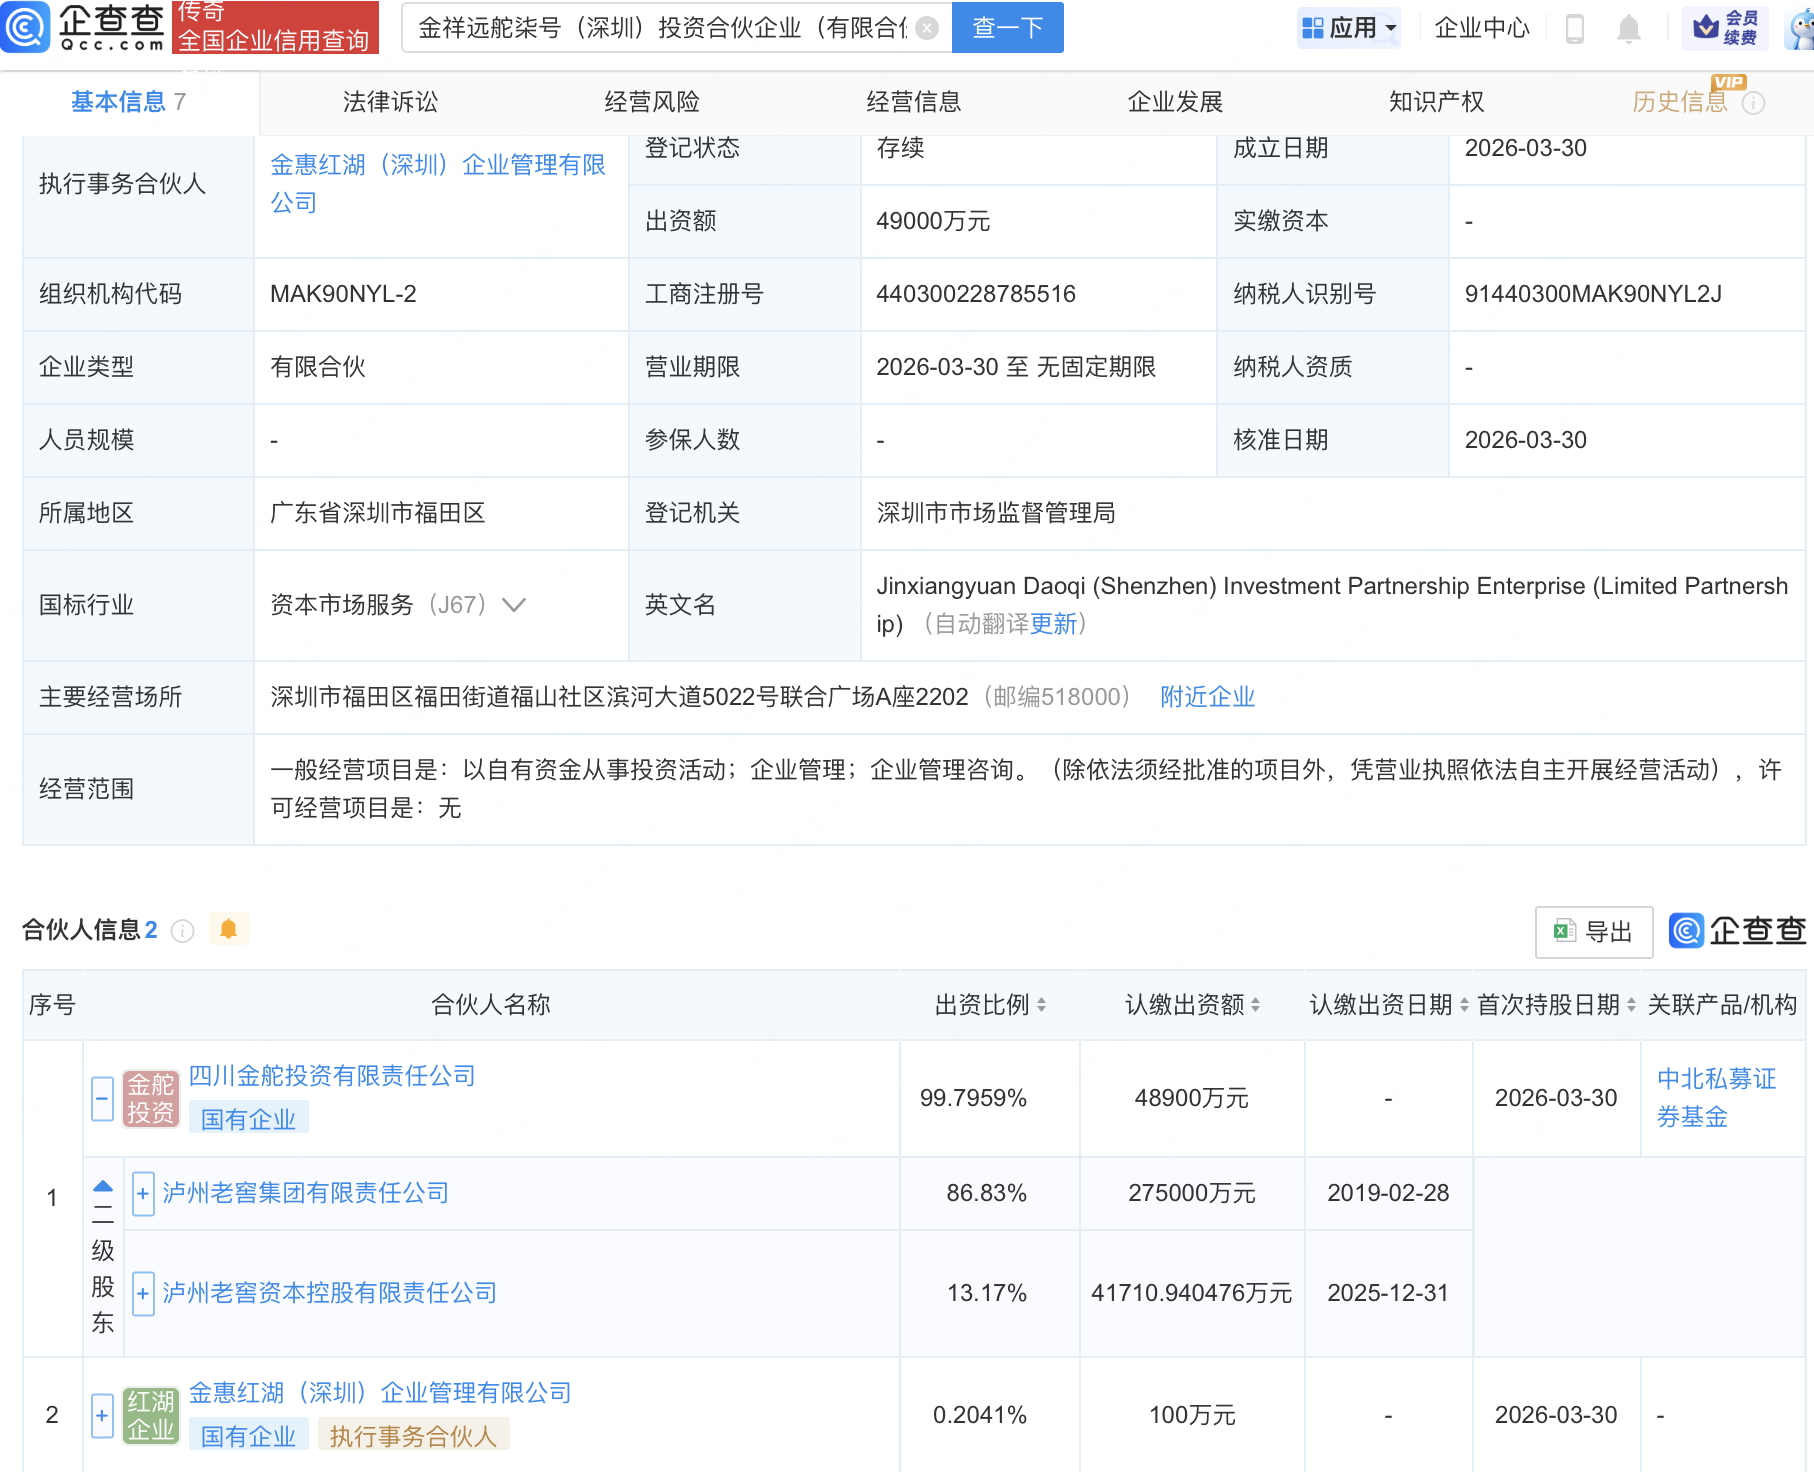Expand the 国标行业 category chevron
This screenshot has width=1814, height=1472.
(514, 605)
